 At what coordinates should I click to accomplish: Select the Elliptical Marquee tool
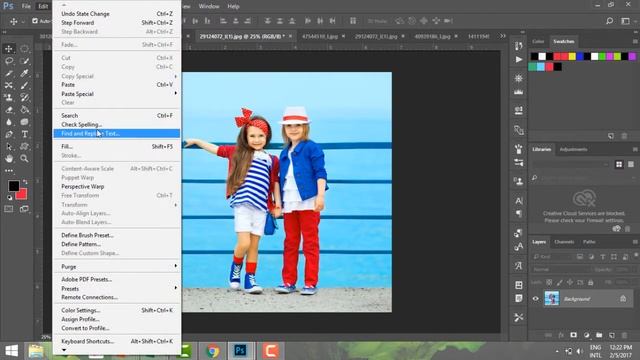pyautogui.click(x=24, y=49)
